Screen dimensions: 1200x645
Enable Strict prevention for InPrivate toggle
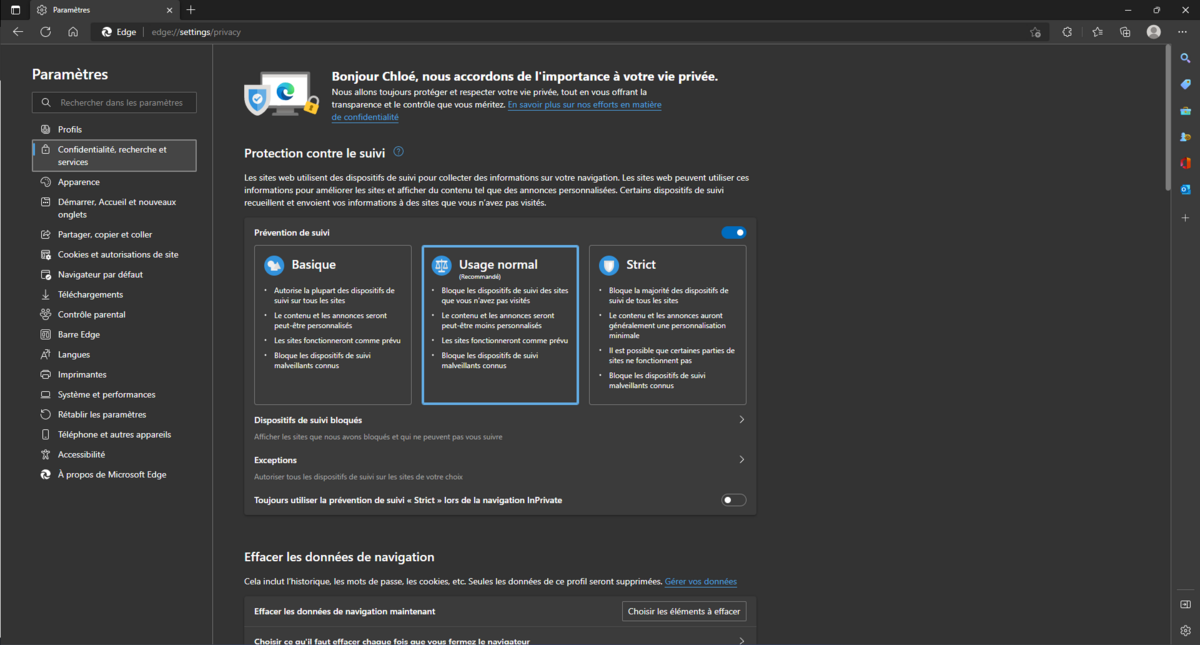734,500
